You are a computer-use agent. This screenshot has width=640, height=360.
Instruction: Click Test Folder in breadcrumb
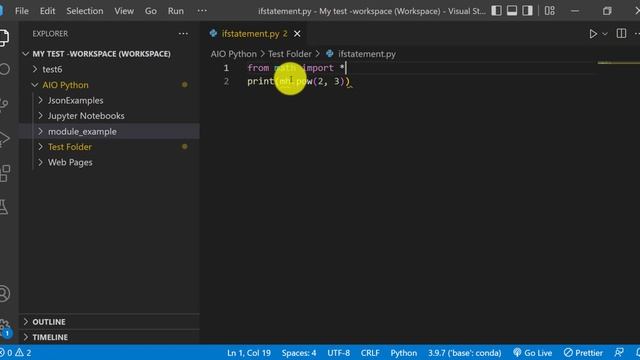[x=289, y=54]
